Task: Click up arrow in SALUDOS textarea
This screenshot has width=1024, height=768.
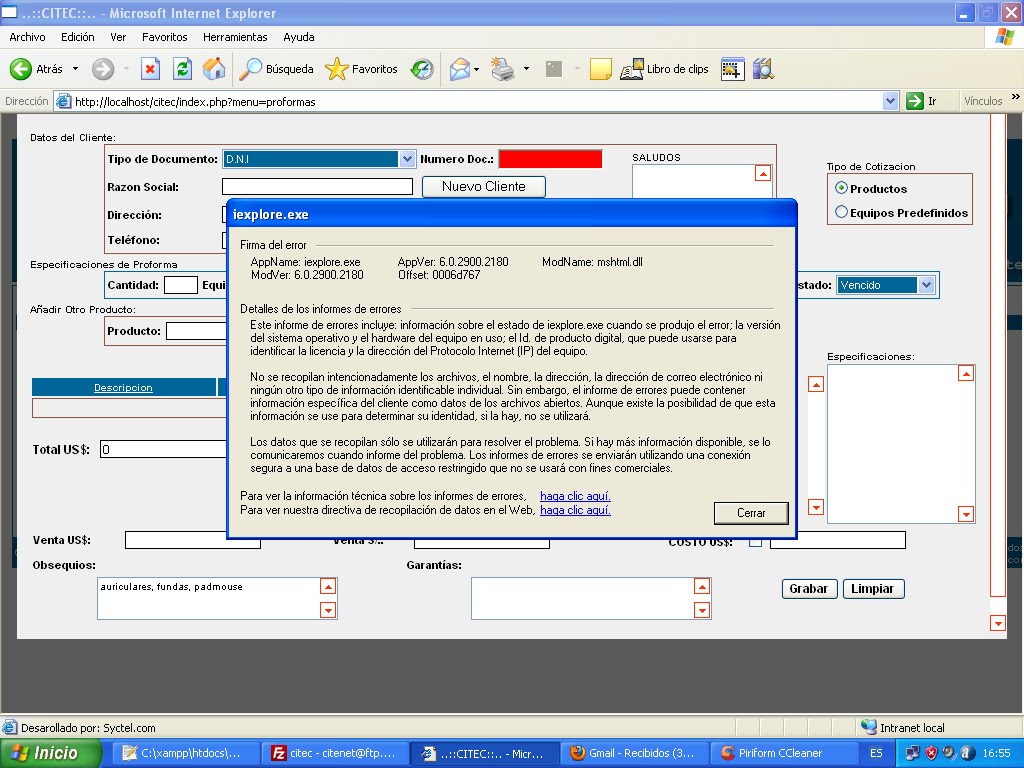Action: 763,173
